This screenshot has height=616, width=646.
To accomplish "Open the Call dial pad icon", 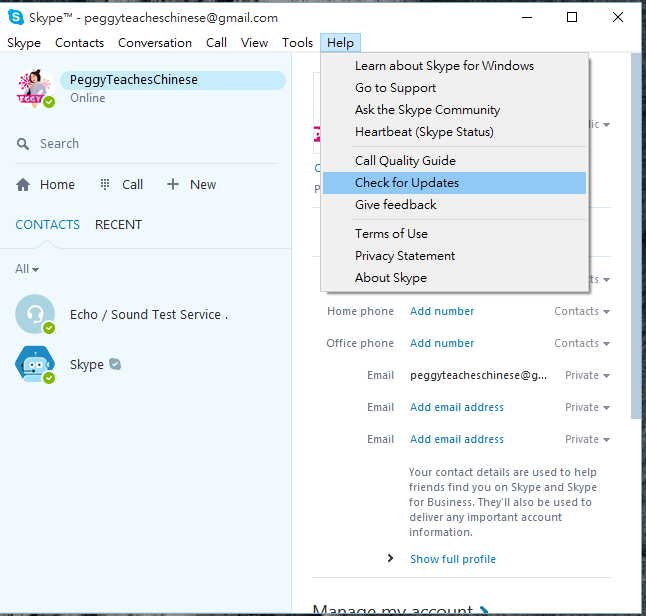I will [105, 184].
